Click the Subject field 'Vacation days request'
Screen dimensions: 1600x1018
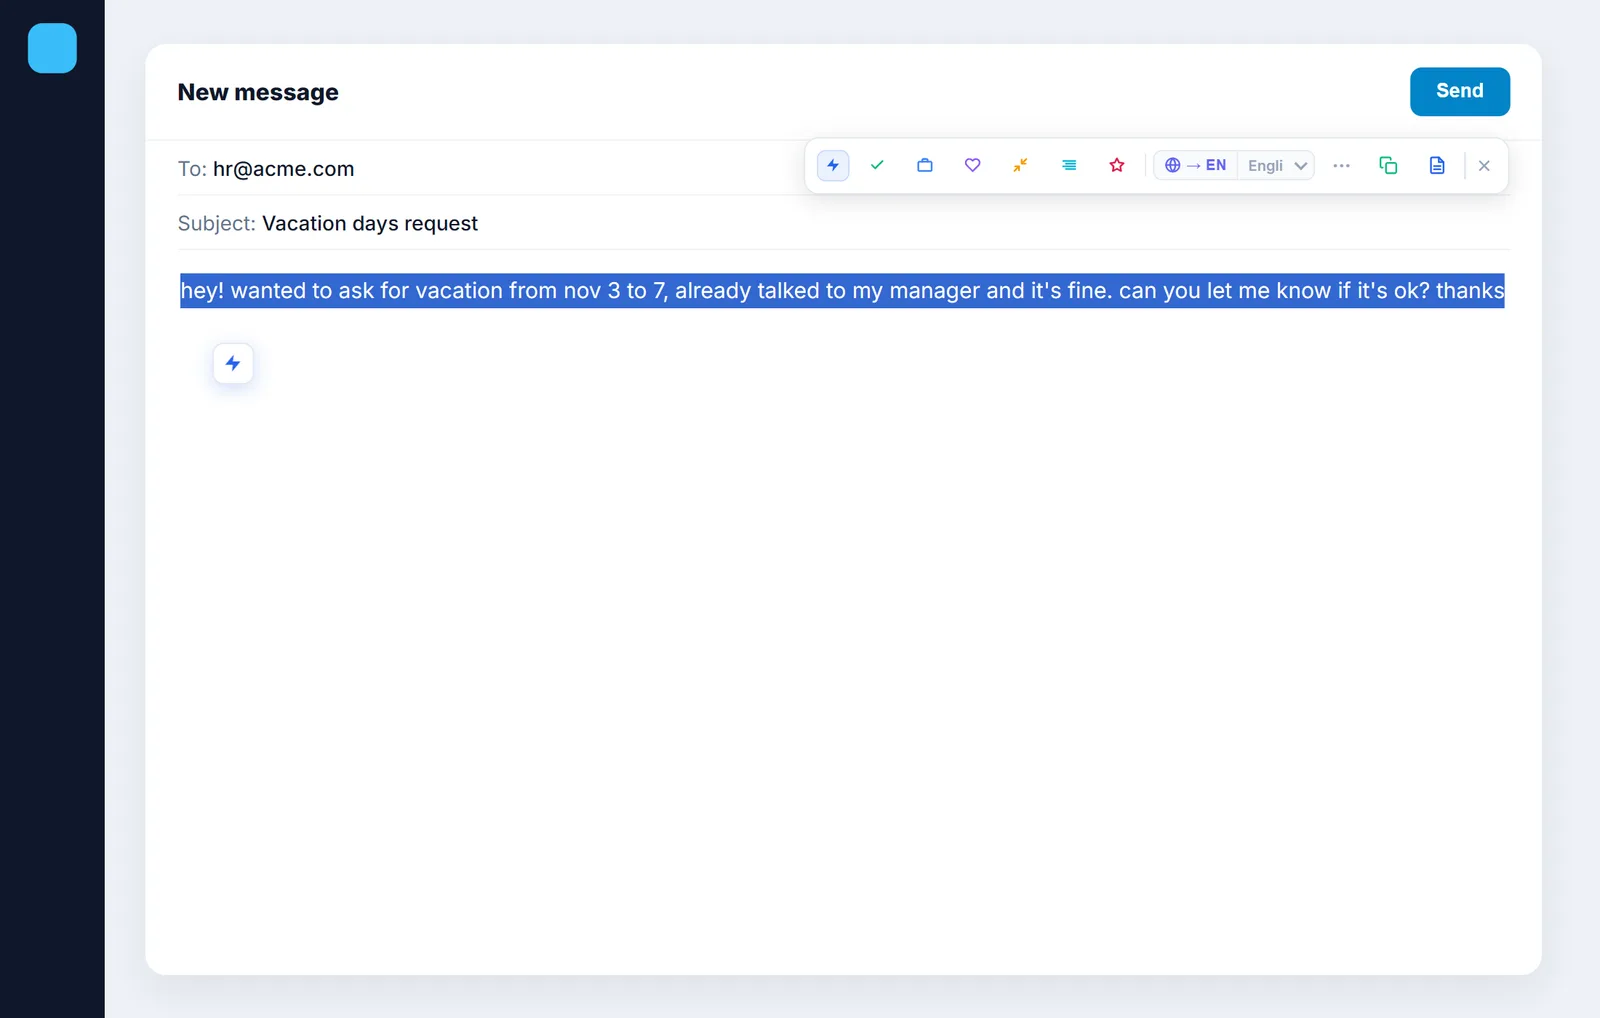(843, 223)
